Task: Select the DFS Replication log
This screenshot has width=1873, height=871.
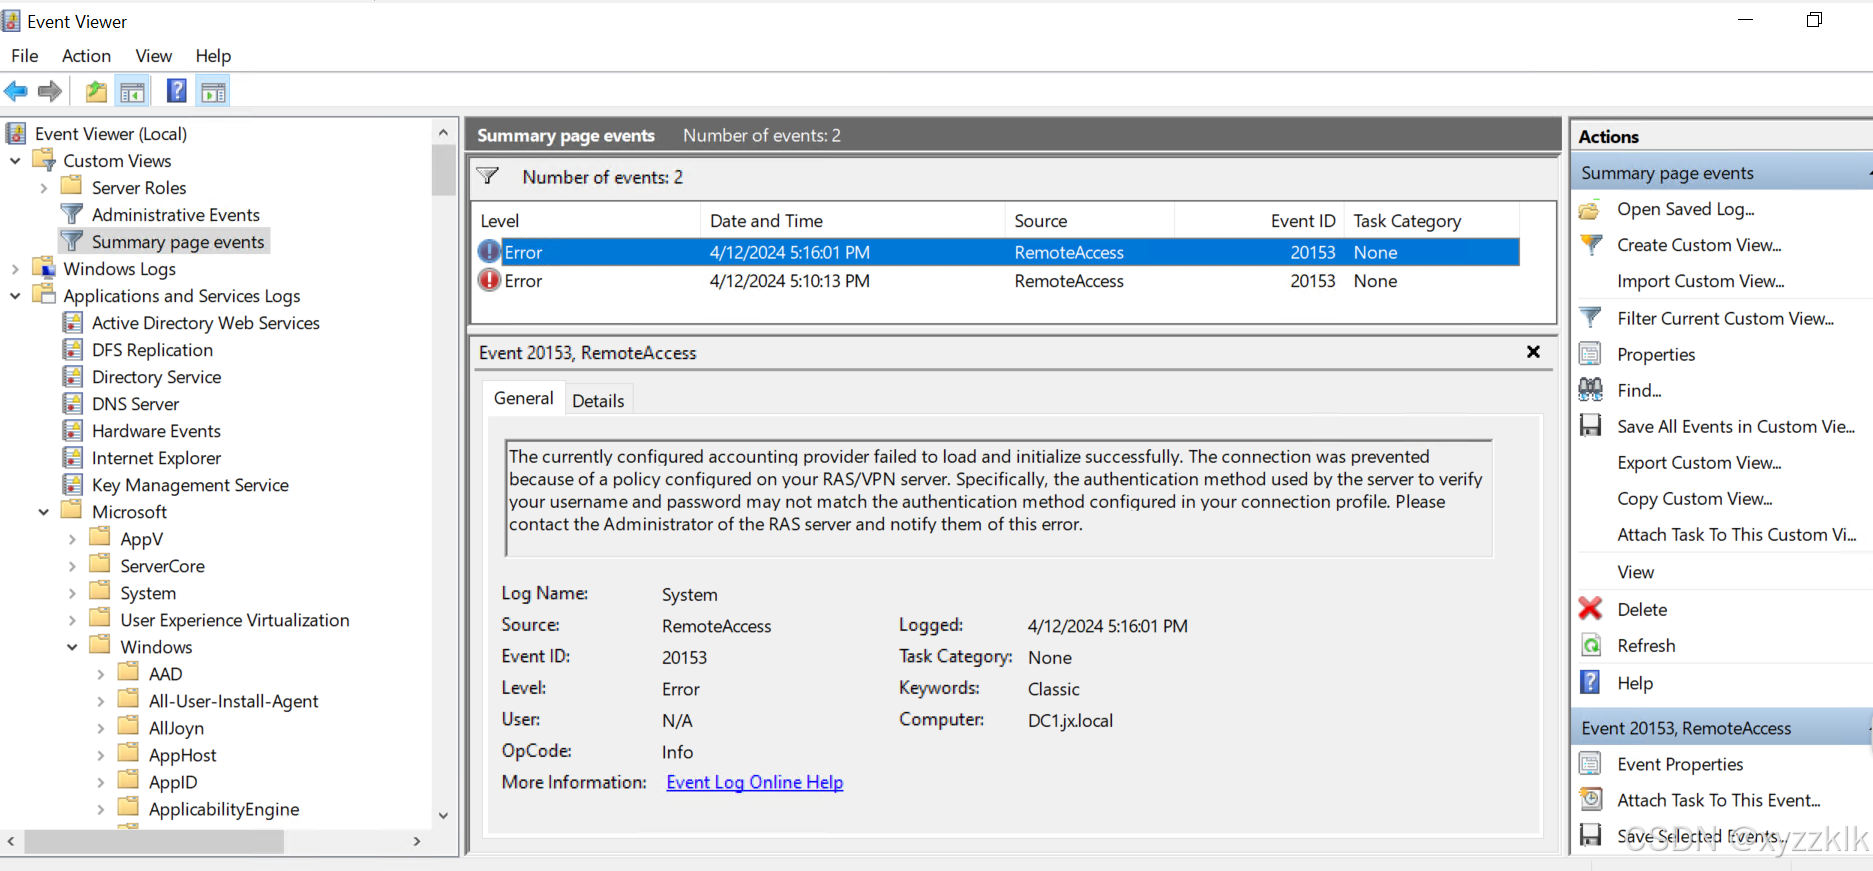Action: [152, 349]
